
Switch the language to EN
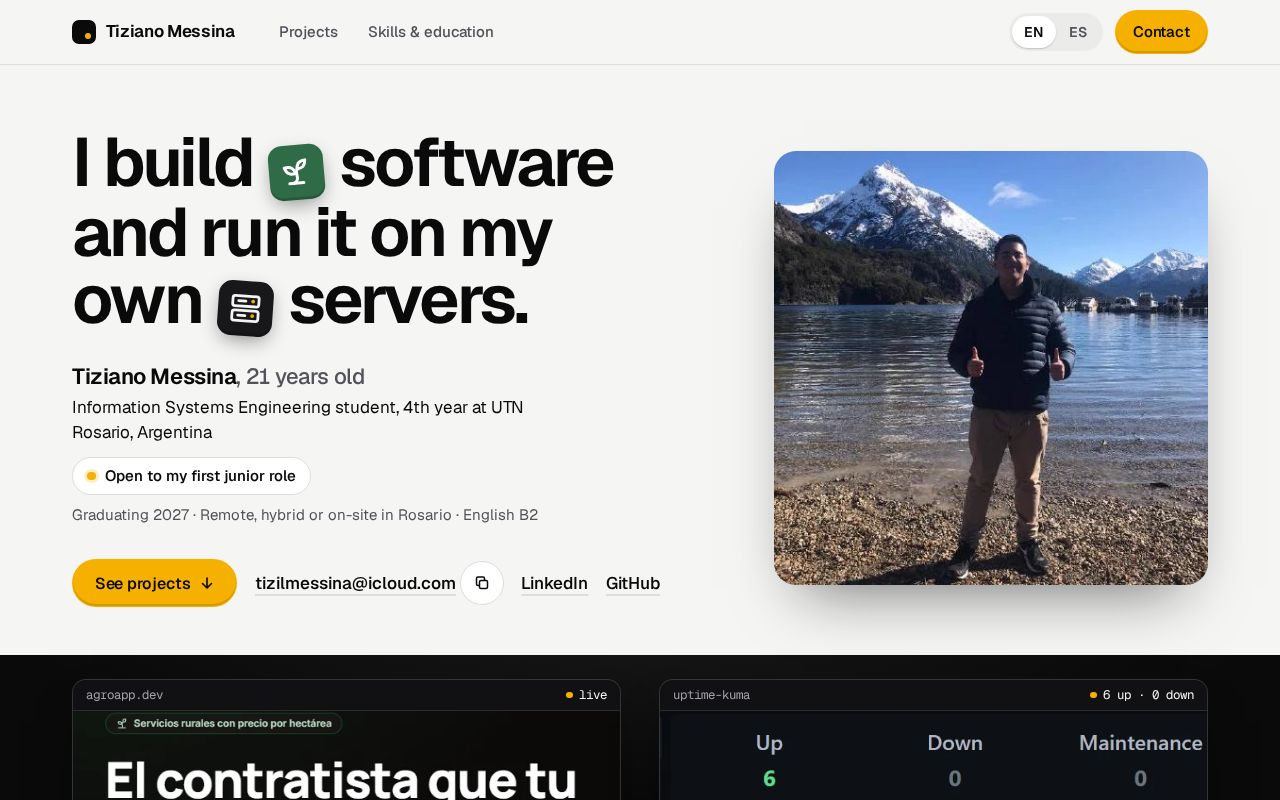click(1034, 32)
